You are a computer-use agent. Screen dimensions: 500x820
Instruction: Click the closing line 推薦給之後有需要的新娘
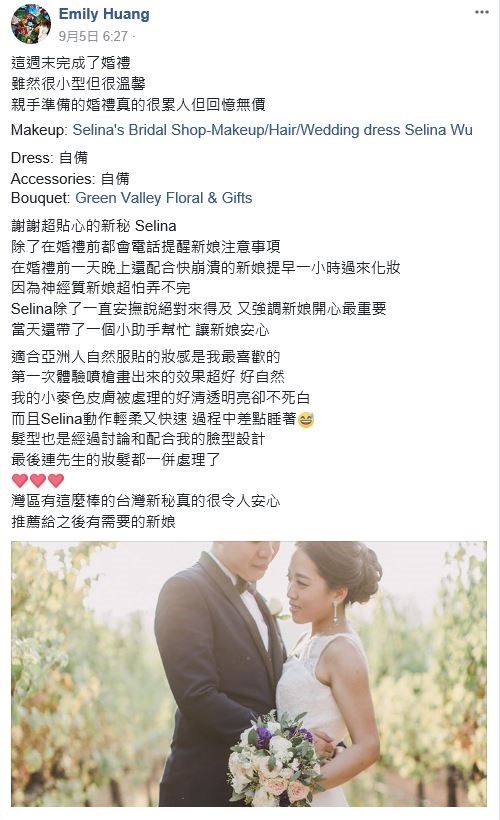pyautogui.click(x=93, y=521)
